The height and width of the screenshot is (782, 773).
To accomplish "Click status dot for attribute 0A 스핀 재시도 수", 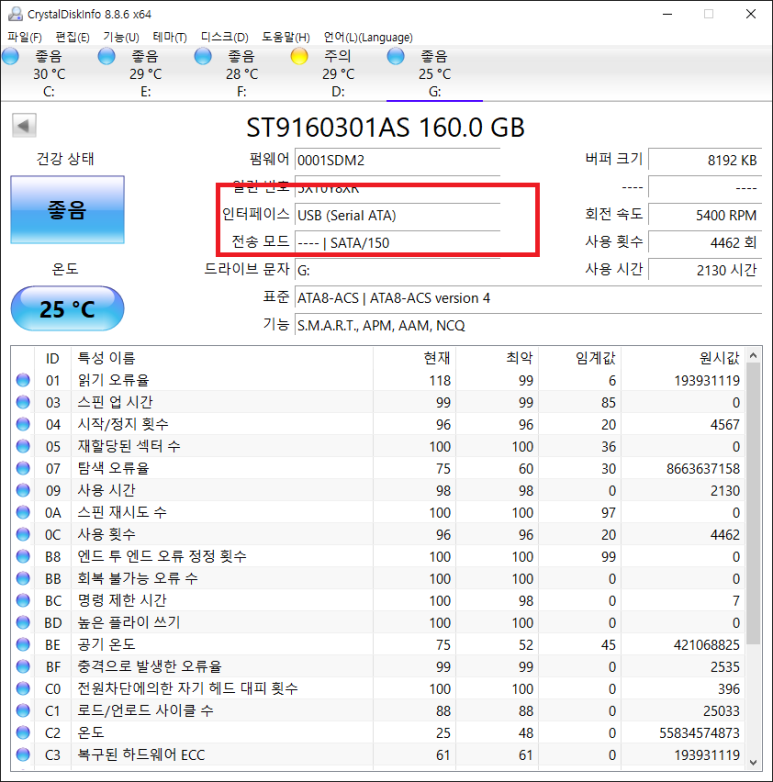I will (x=23, y=512).
